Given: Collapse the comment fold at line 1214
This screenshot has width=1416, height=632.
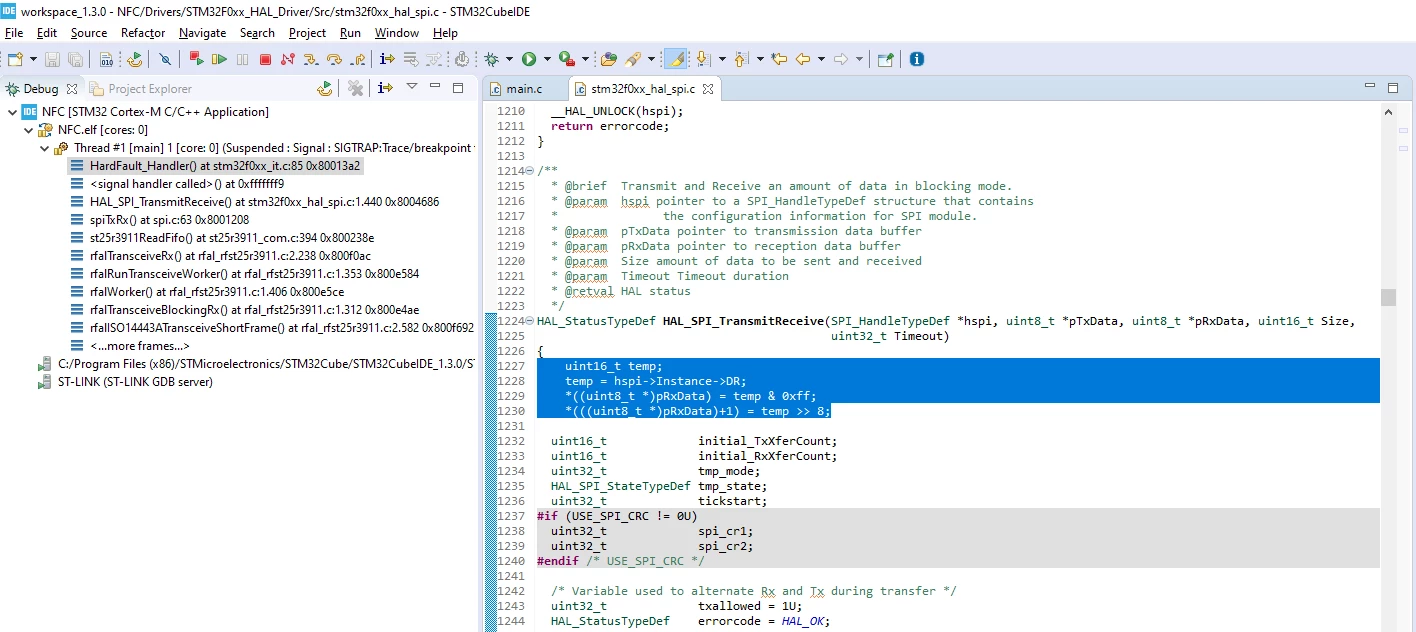Looking at the screenshot, I should tap(530, 172).
